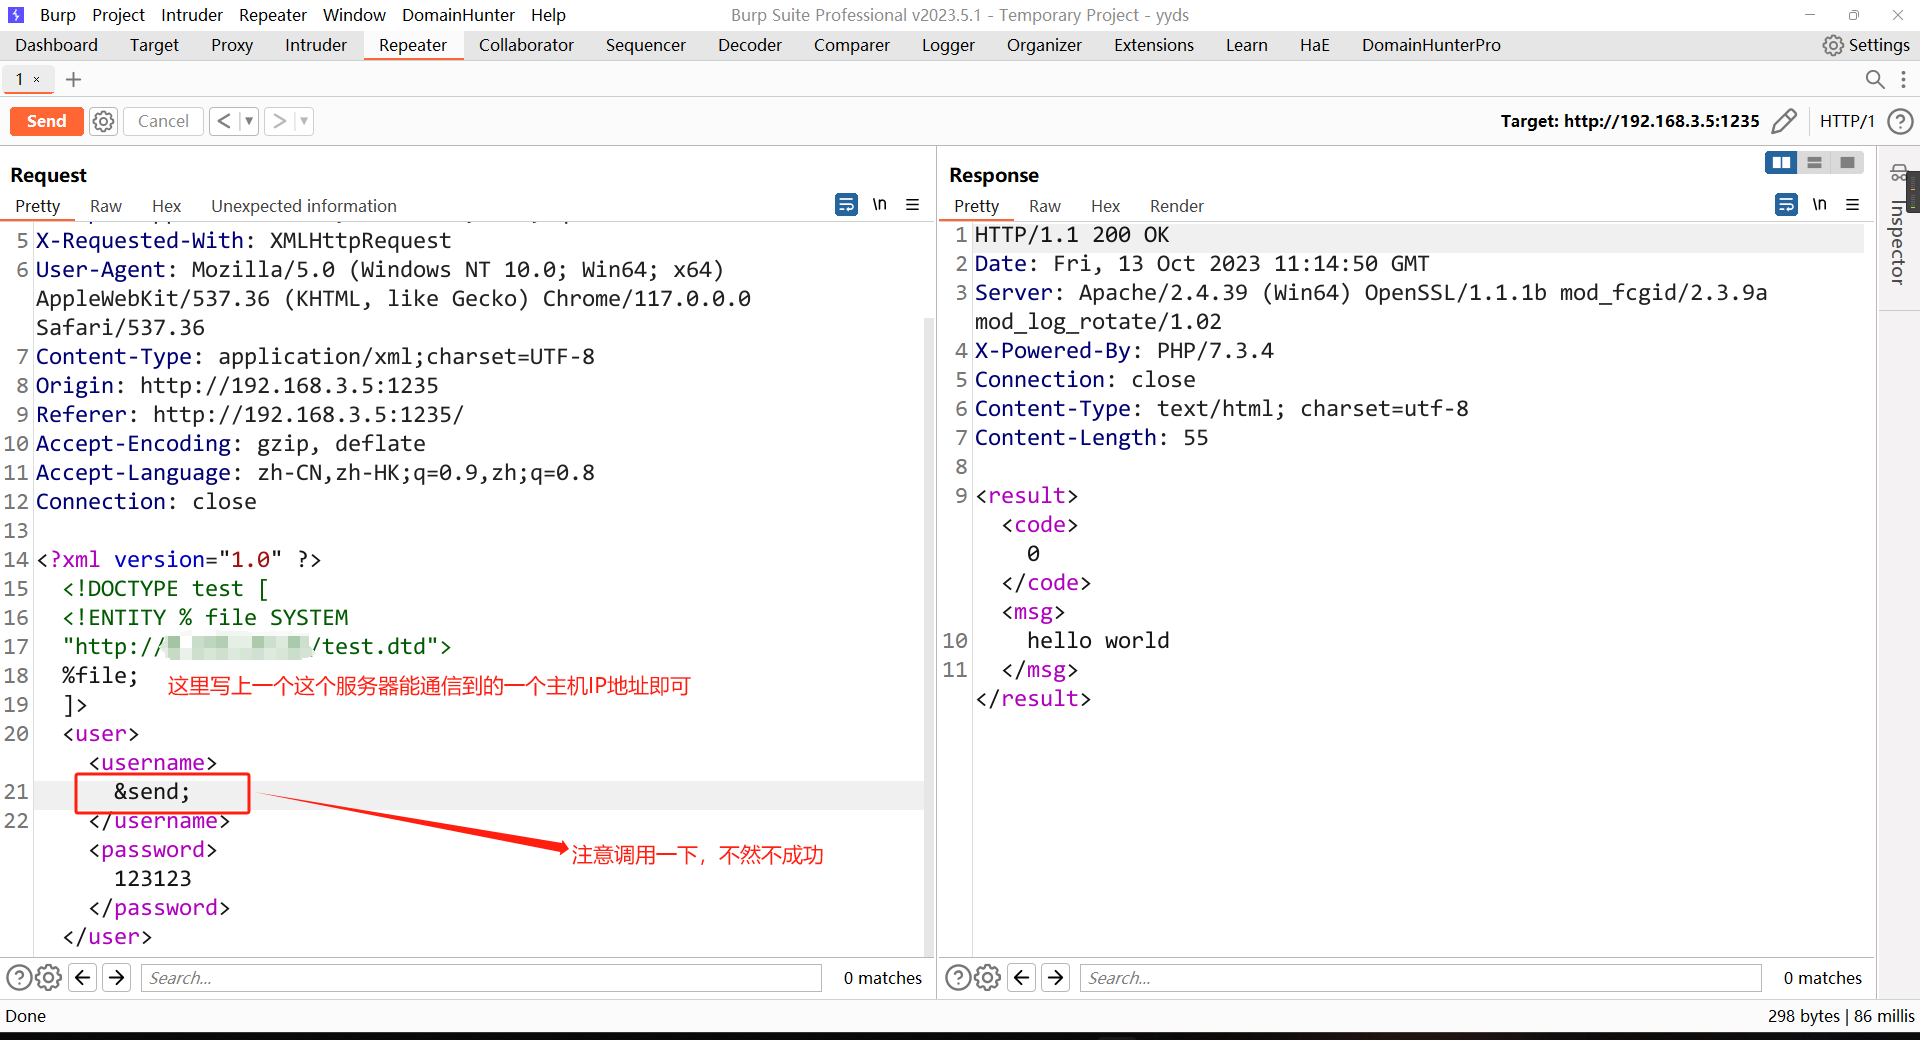Select Request Hex view tab

tap(166, 206)
